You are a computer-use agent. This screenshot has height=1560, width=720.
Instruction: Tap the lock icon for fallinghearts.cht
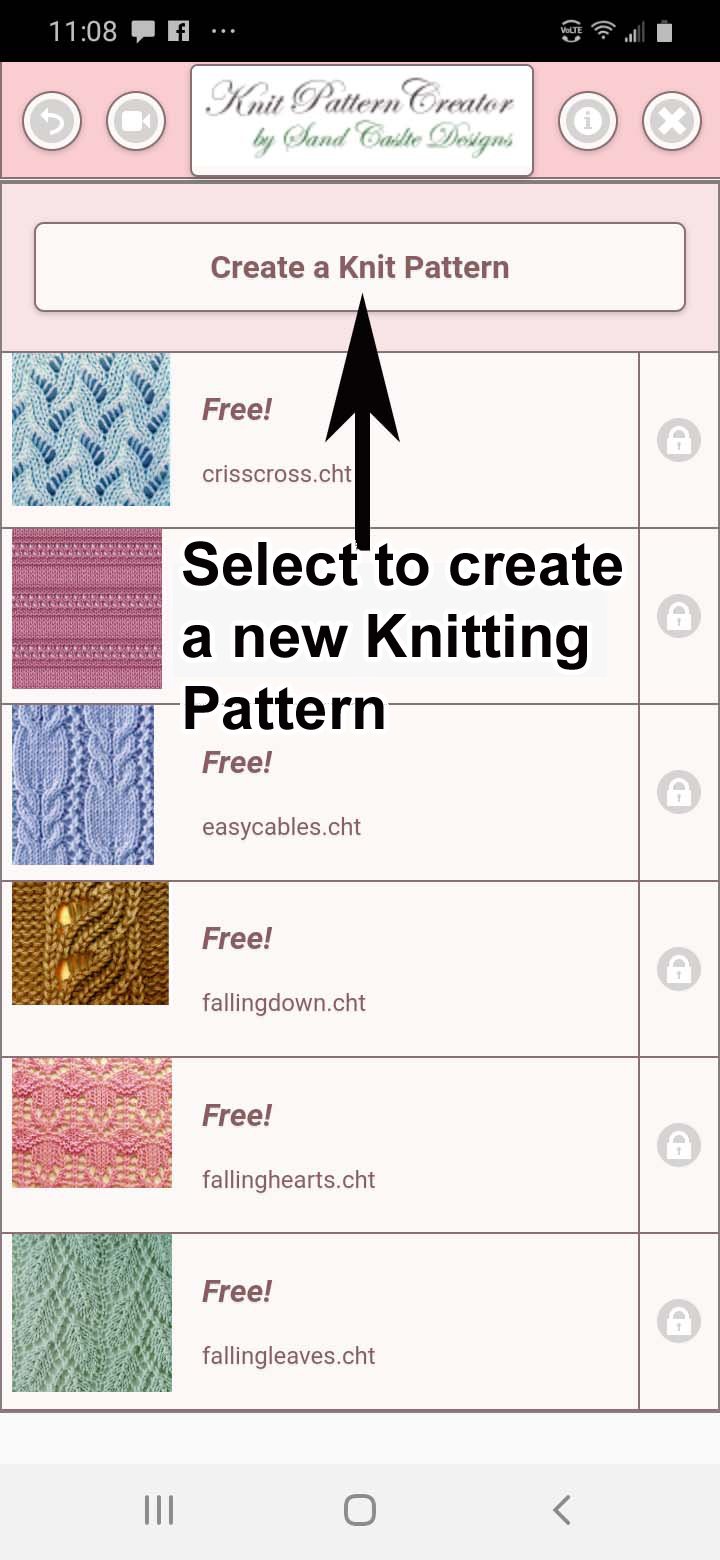[678, 1145]
